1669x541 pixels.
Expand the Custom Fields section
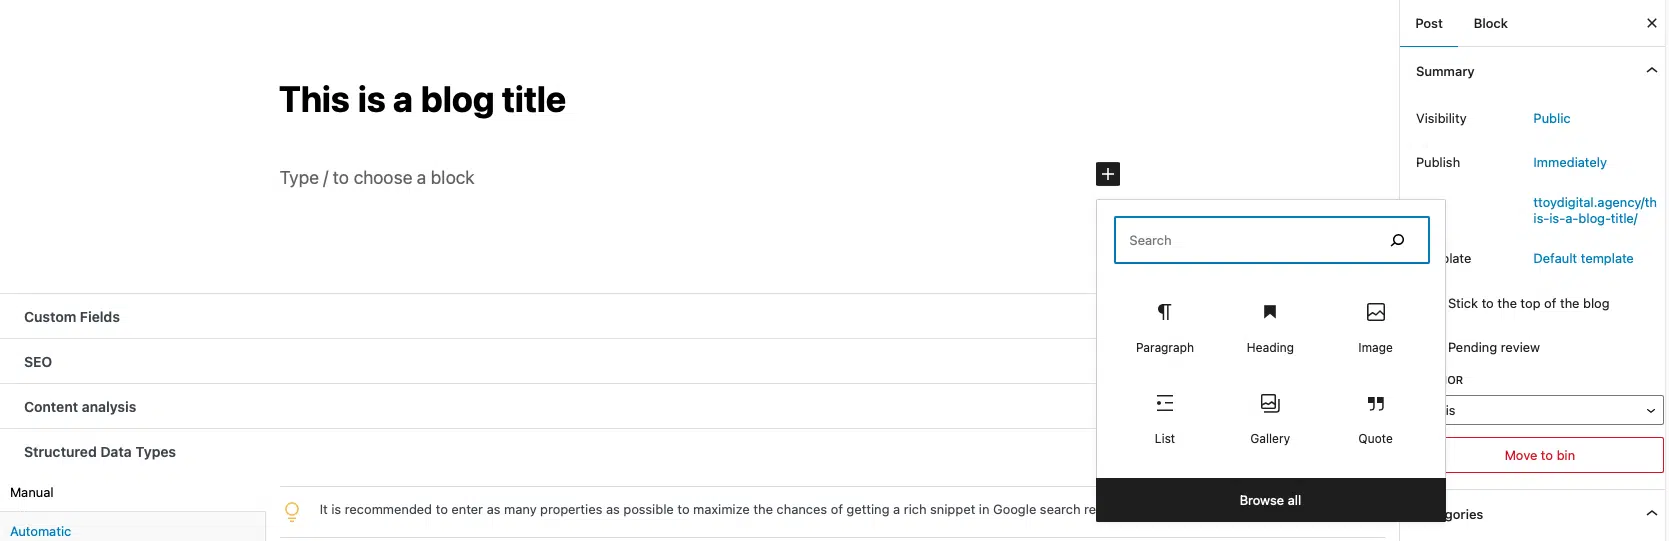click(x=548, y=317)
